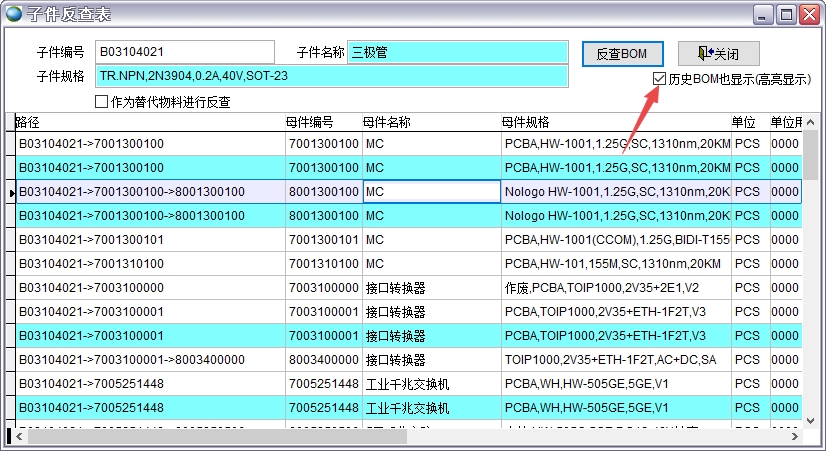828x451 pixels.
Task: Click the current-row arrow indicator at left
Action: [10, 192]
